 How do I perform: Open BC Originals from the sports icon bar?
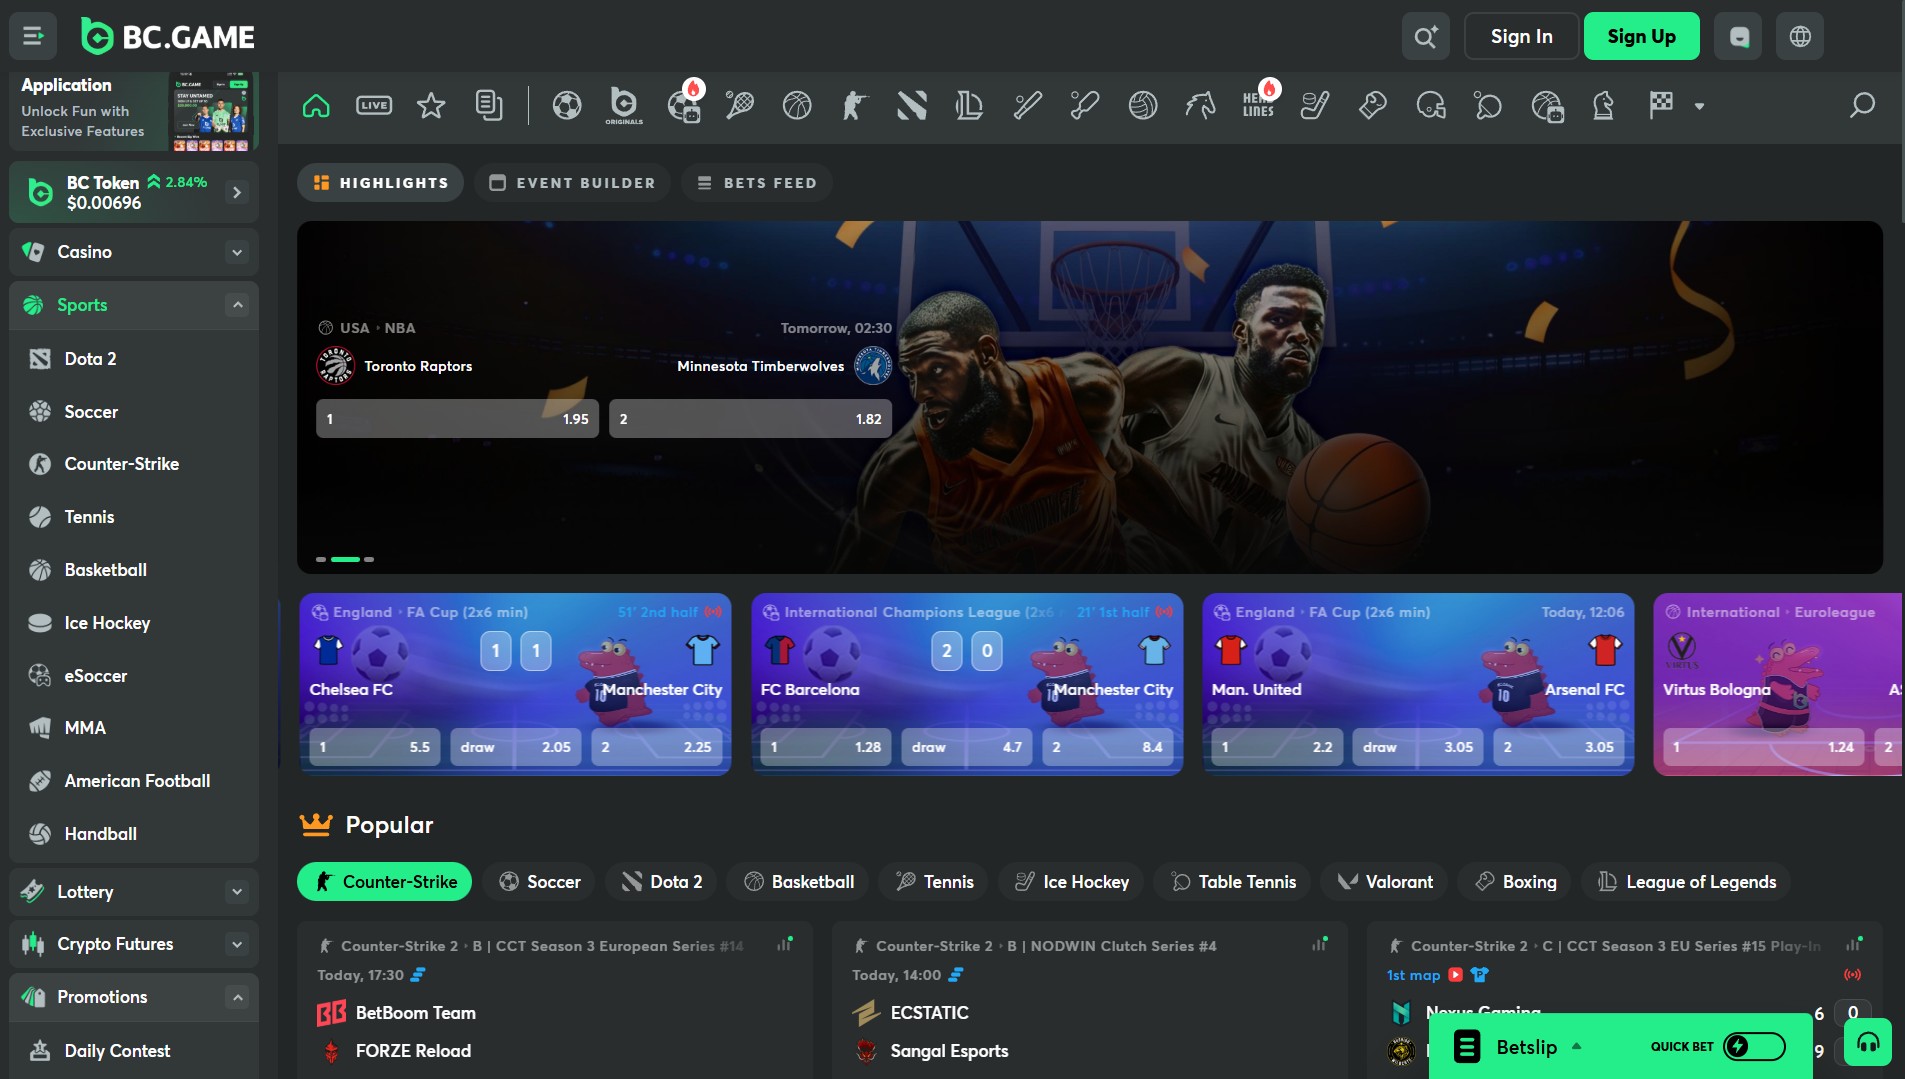[622, 105]
